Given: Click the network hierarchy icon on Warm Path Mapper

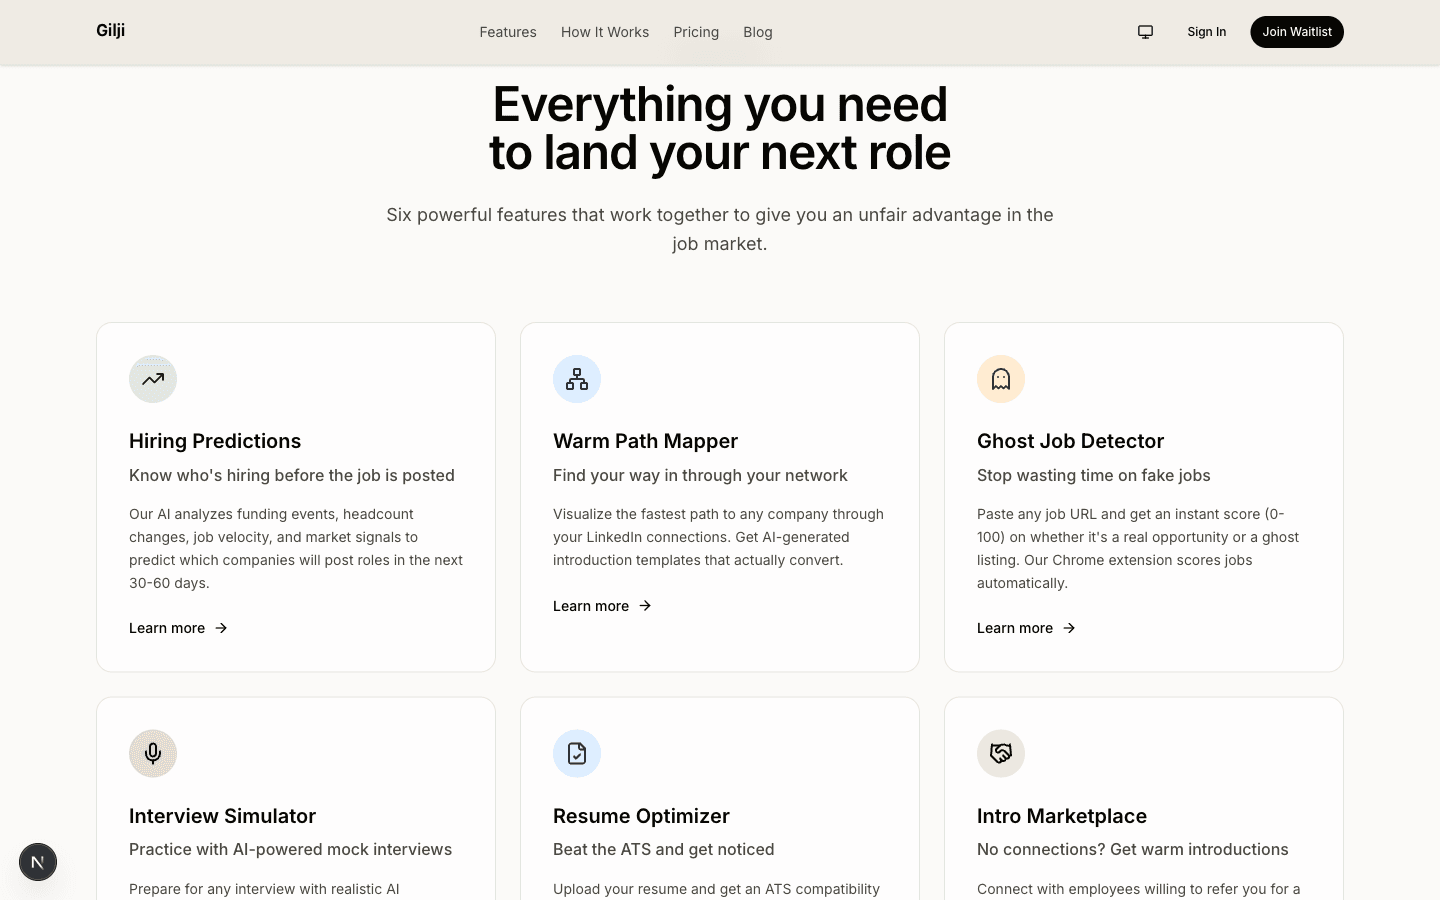Looking at the screenshot, I should 577,379.
